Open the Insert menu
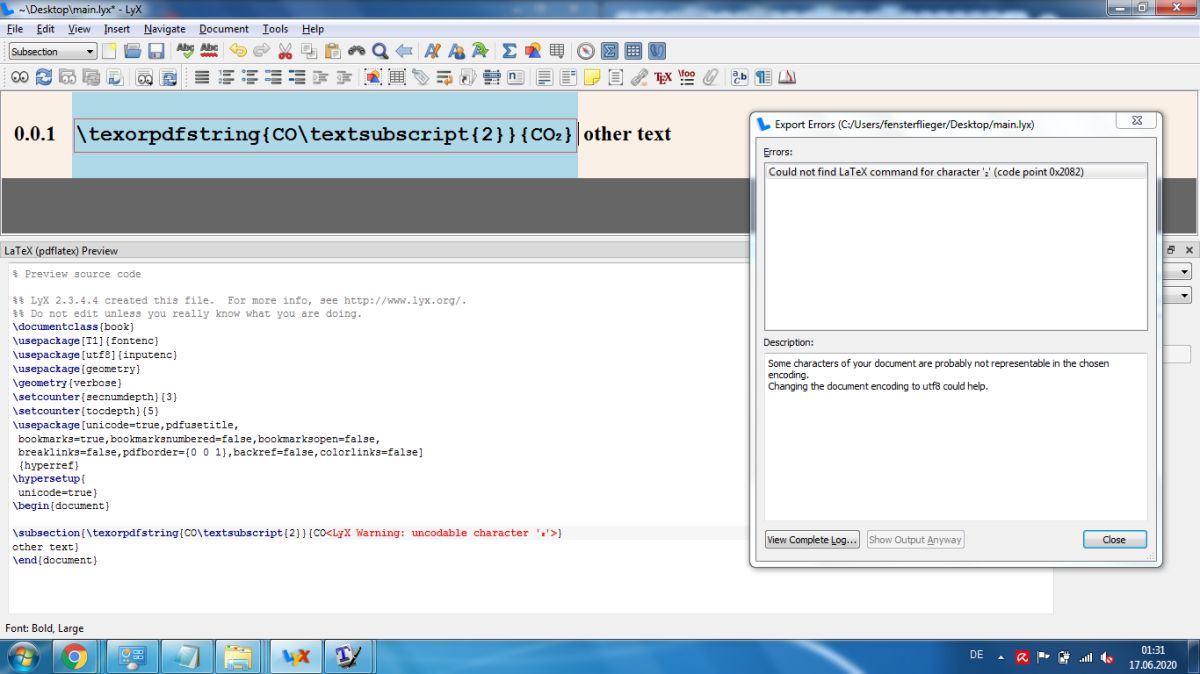This screenshot has width=1200, height=674. click(x=117, y=29)
